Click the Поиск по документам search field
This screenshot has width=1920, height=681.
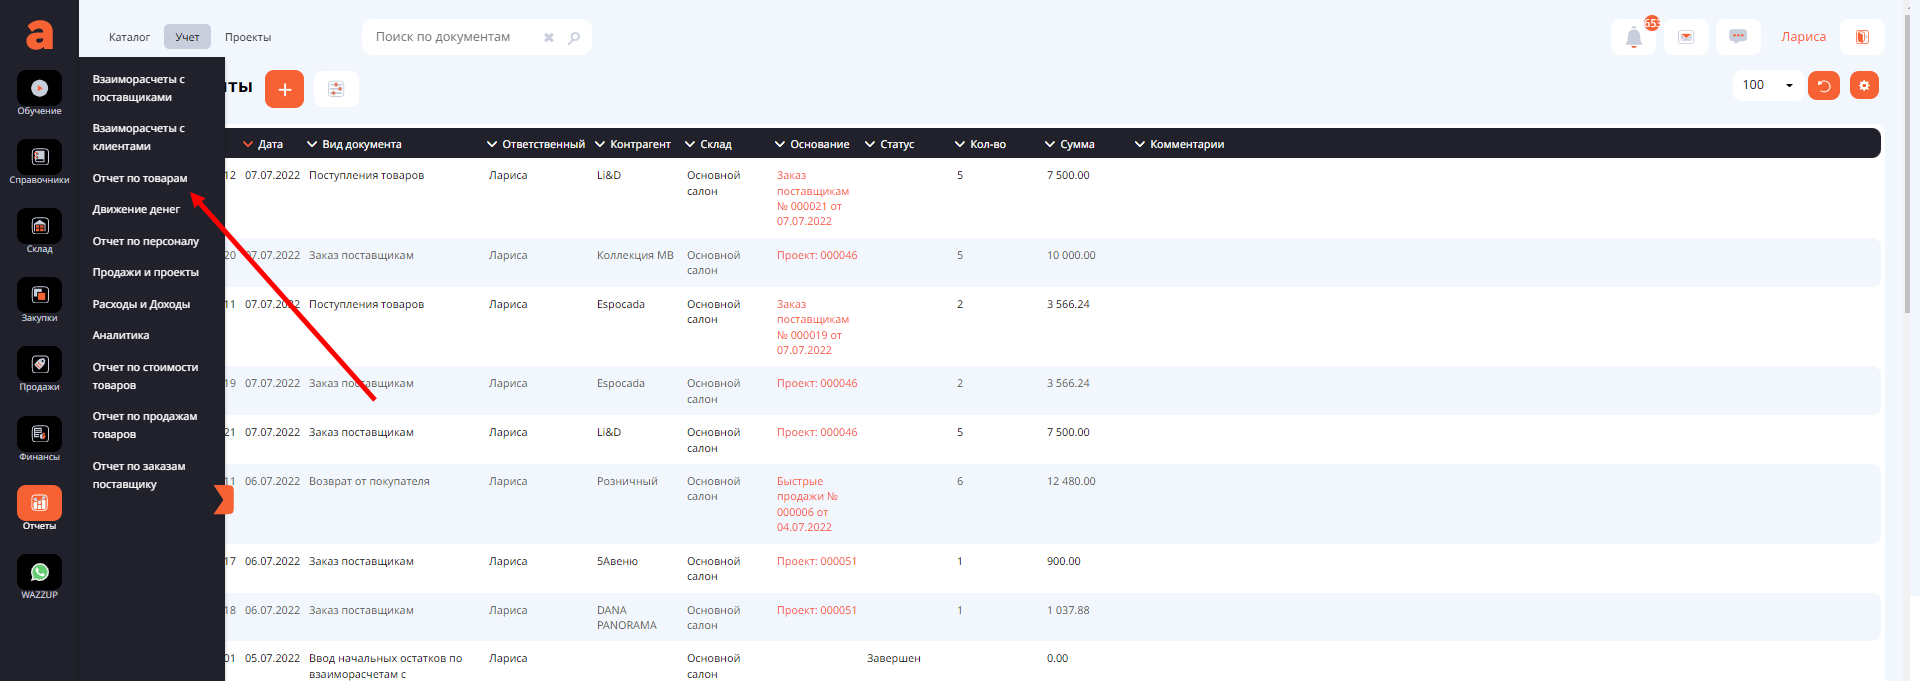455,37
